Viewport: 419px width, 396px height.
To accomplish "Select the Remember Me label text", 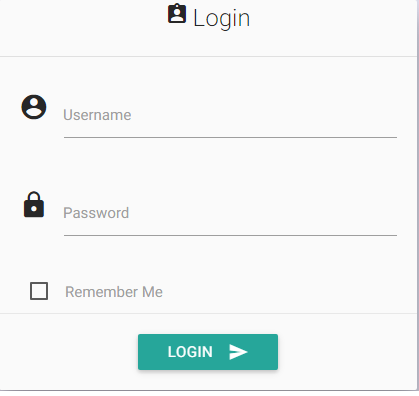I will click(x=114, y=292).
